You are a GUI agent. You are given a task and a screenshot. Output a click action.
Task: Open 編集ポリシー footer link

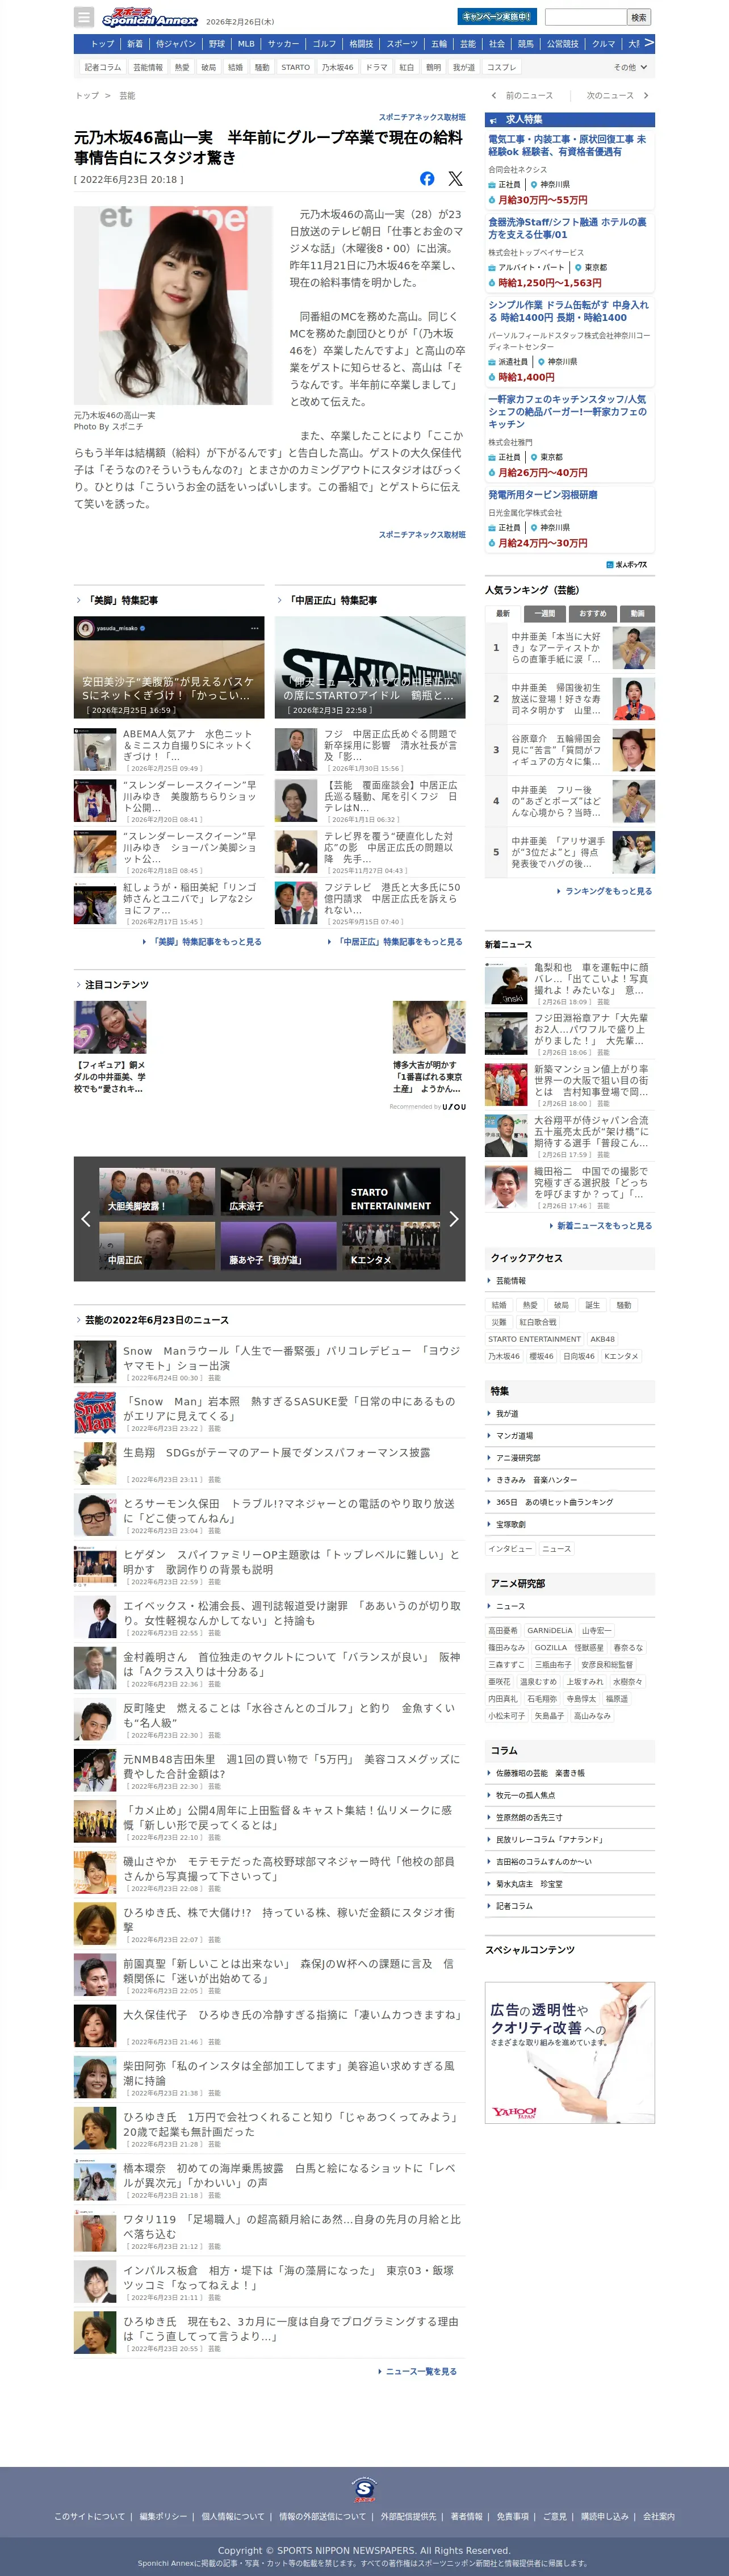[x=163, y=2516]
